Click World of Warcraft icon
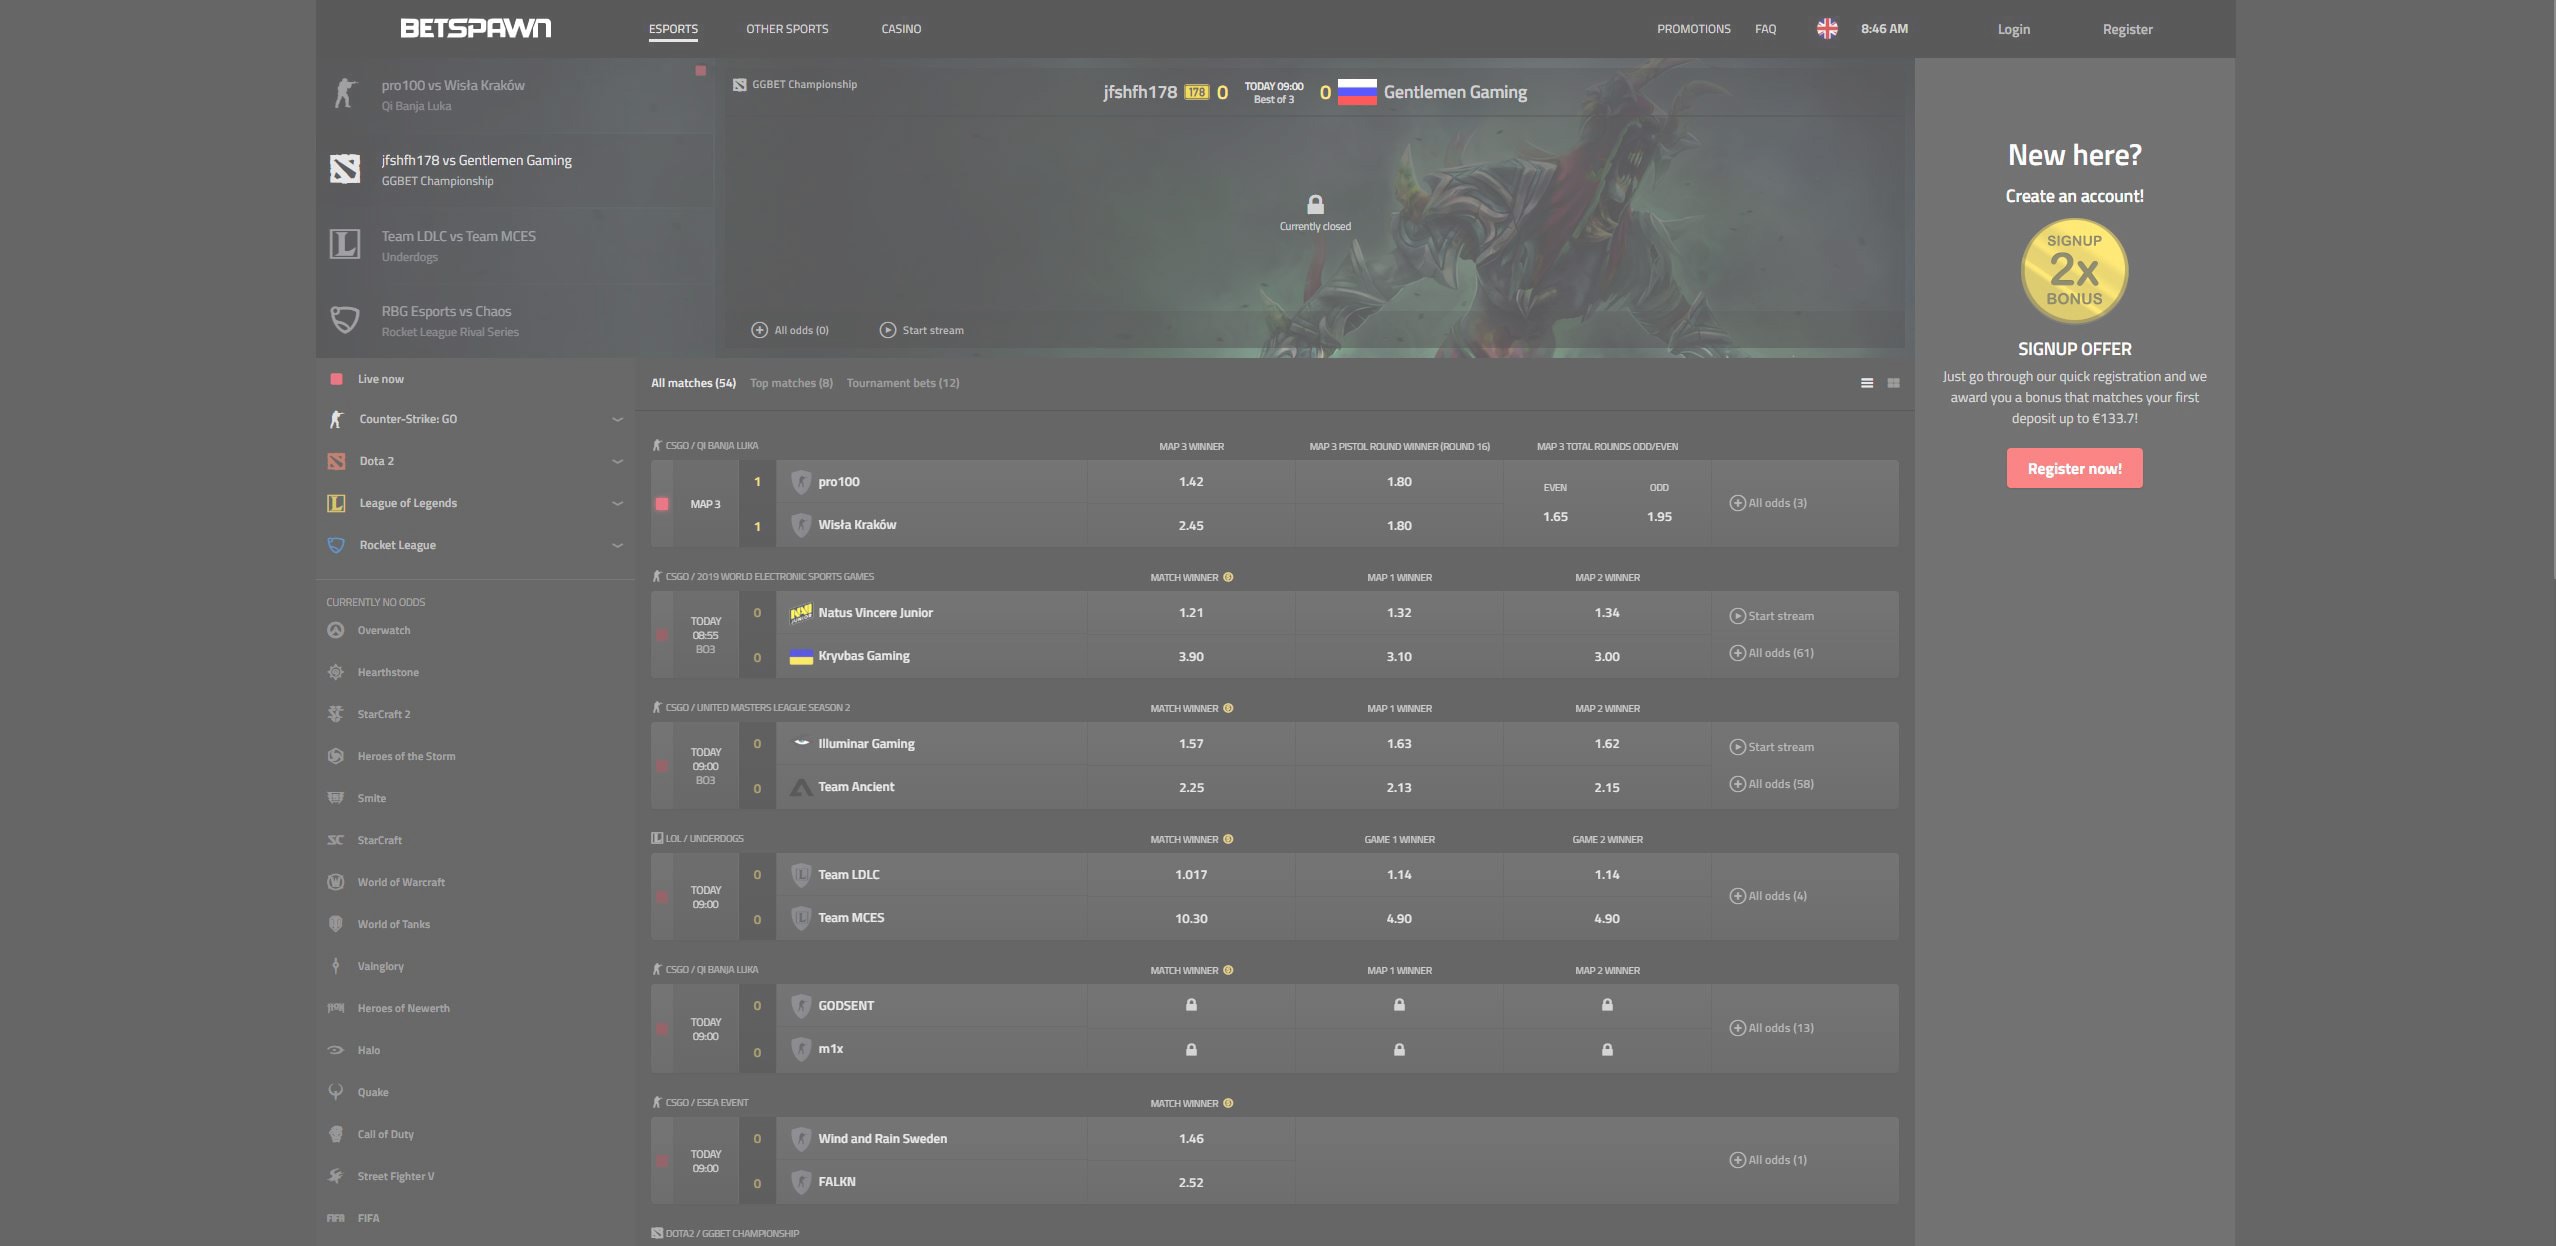The height and width of the screenshot is (1246, 2556). tap(336, 882)
